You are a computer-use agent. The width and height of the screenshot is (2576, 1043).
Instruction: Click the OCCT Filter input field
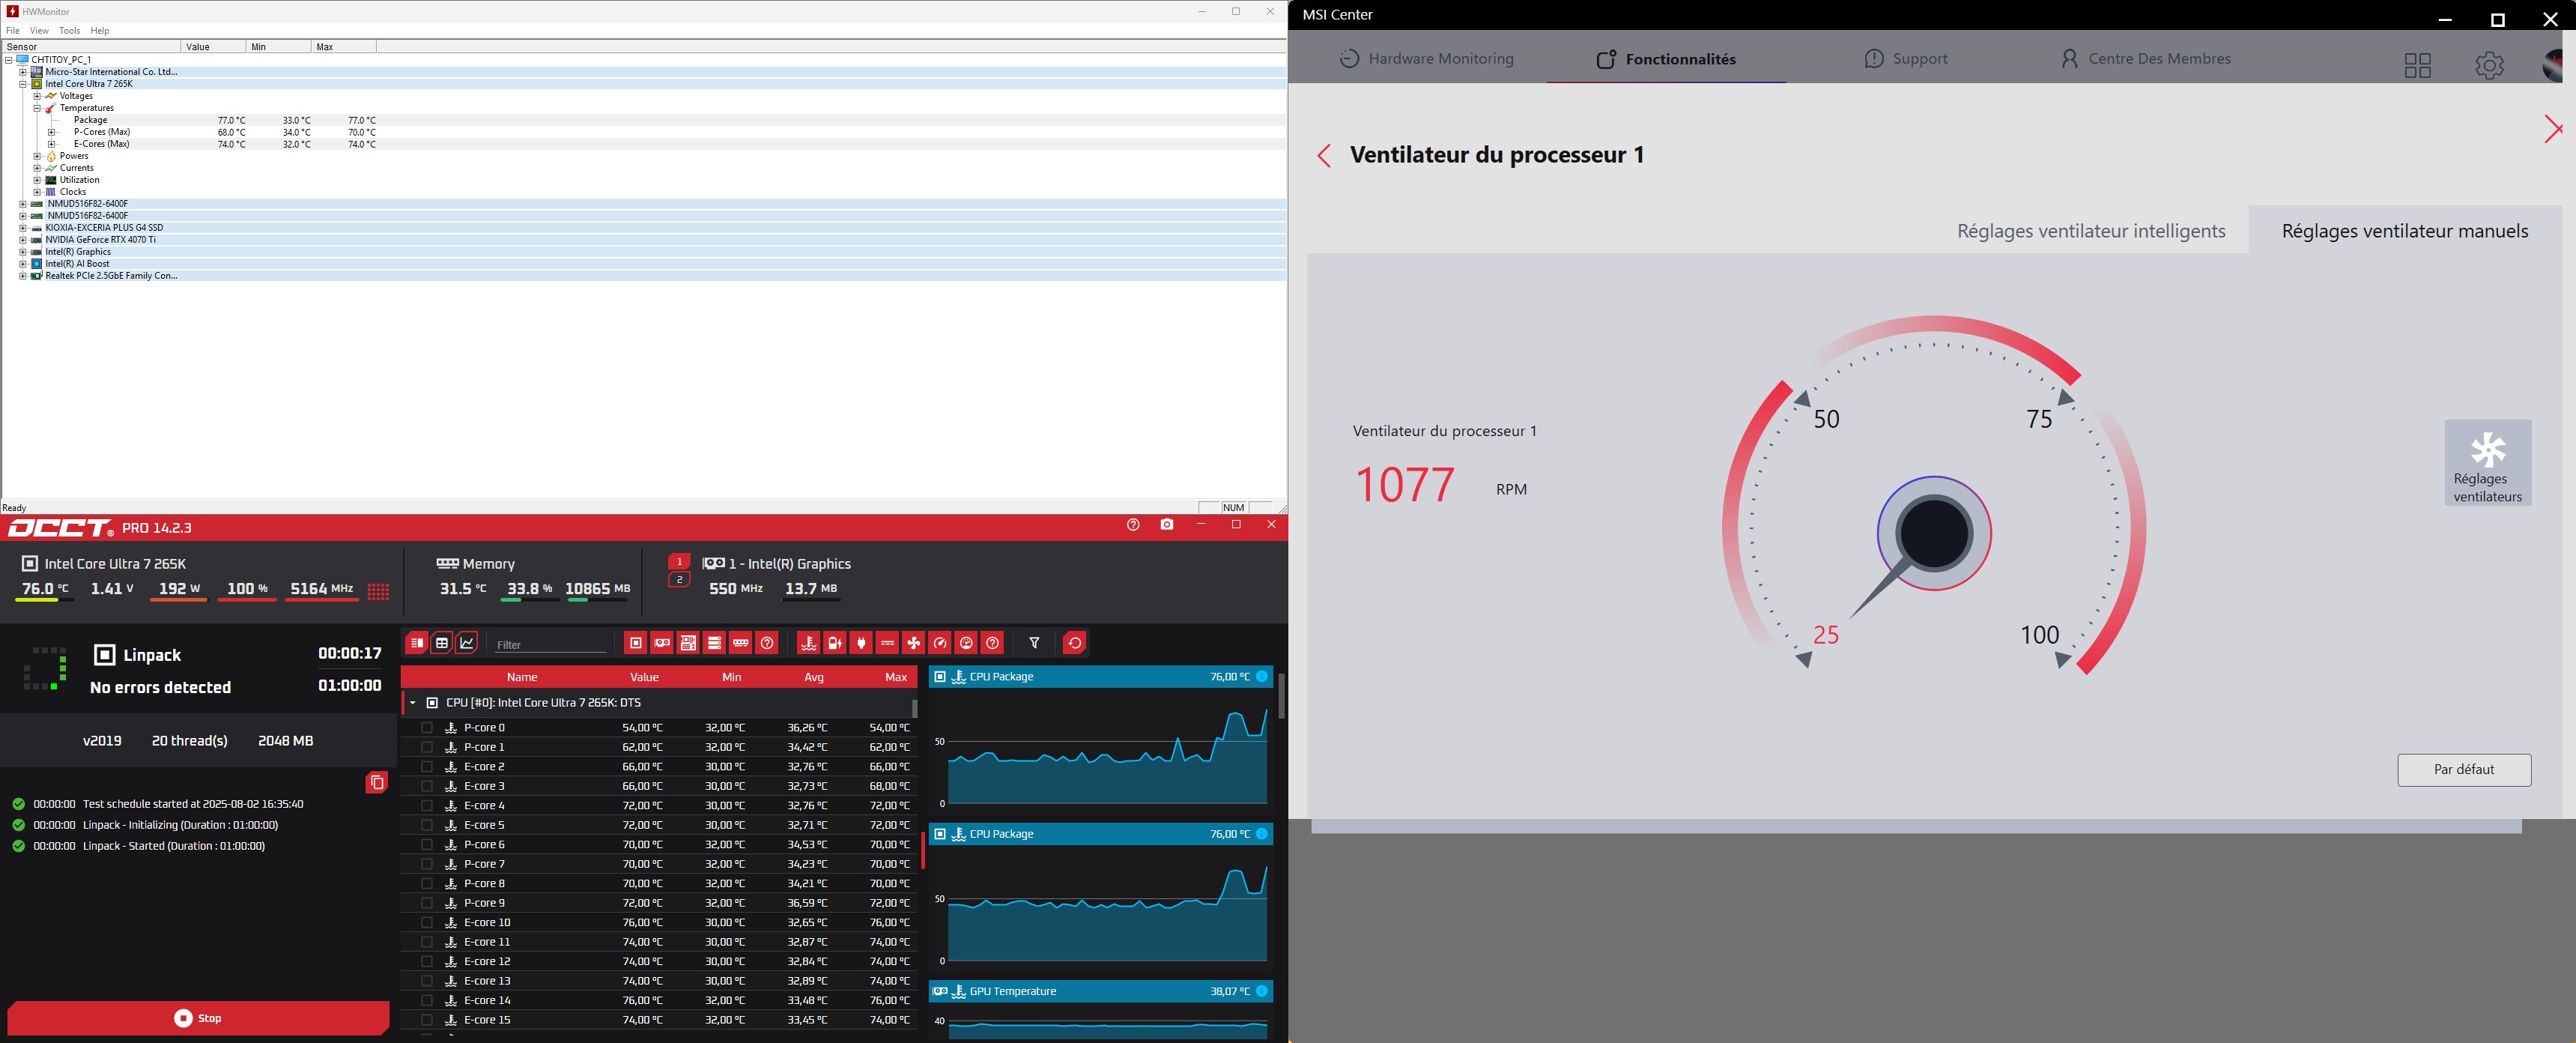pyautogui.click(x=551, y=645)
